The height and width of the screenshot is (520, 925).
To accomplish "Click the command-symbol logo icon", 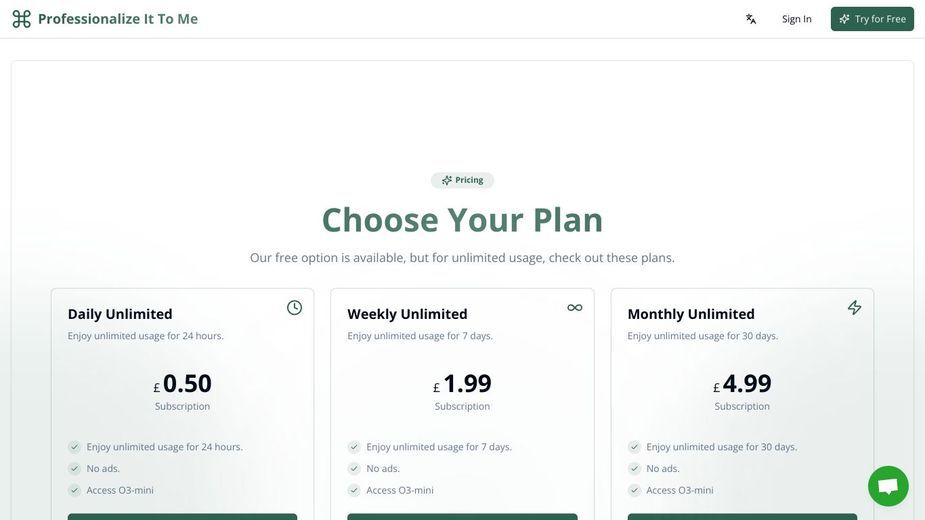I will (22, 19).
